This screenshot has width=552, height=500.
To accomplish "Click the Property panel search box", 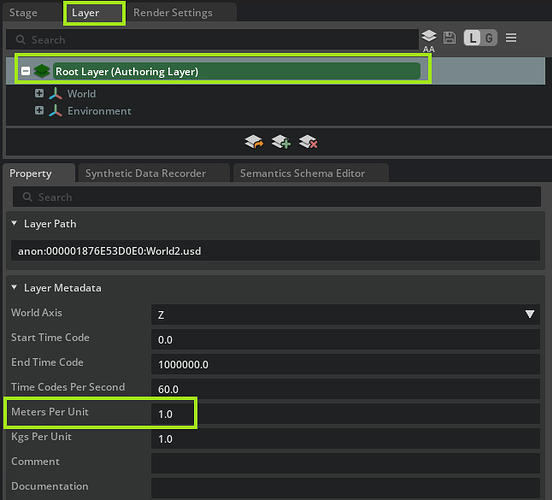I will pos(277,197).
